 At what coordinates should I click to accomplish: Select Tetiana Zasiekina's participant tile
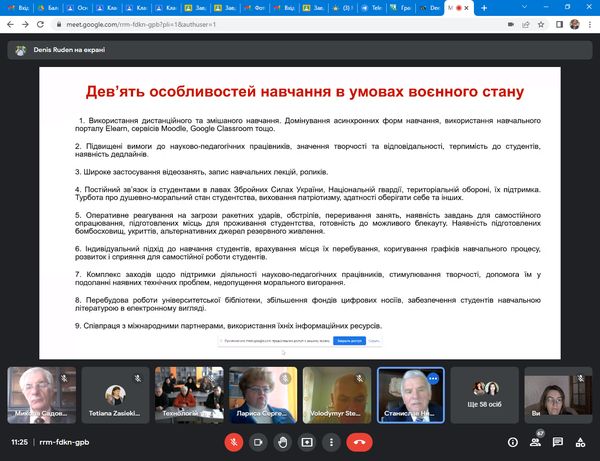pos(115,392)
